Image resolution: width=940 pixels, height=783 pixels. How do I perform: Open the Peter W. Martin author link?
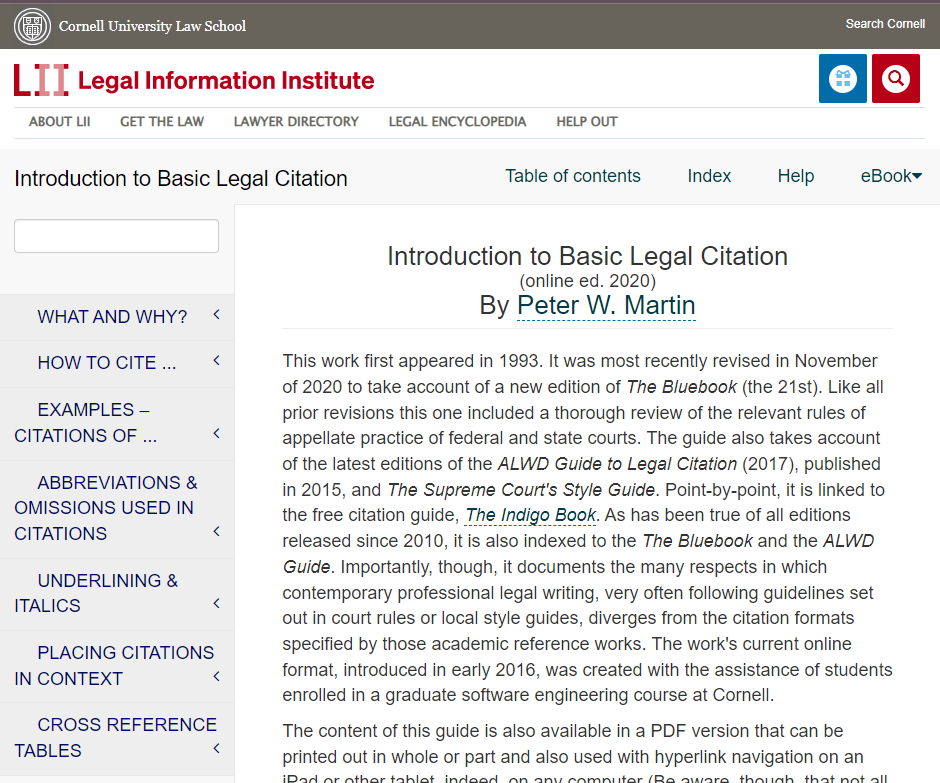click(606, 307)
